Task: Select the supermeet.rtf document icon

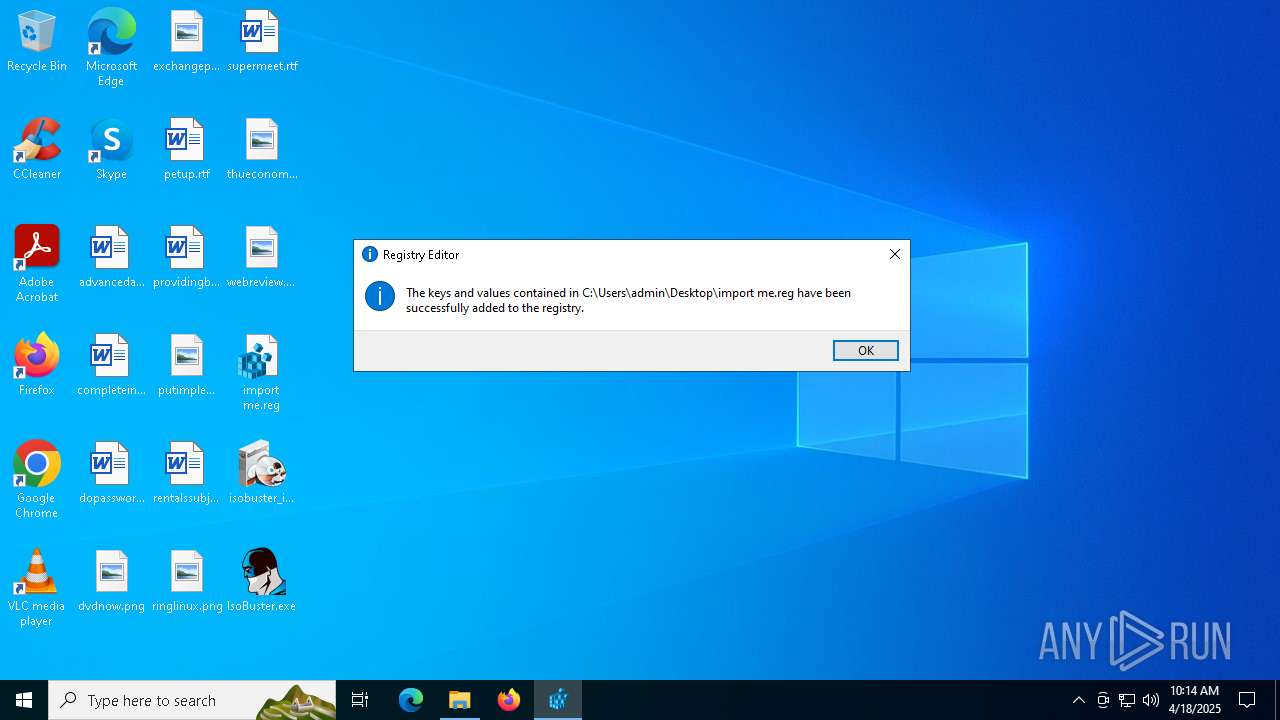Action: point(262,42)
